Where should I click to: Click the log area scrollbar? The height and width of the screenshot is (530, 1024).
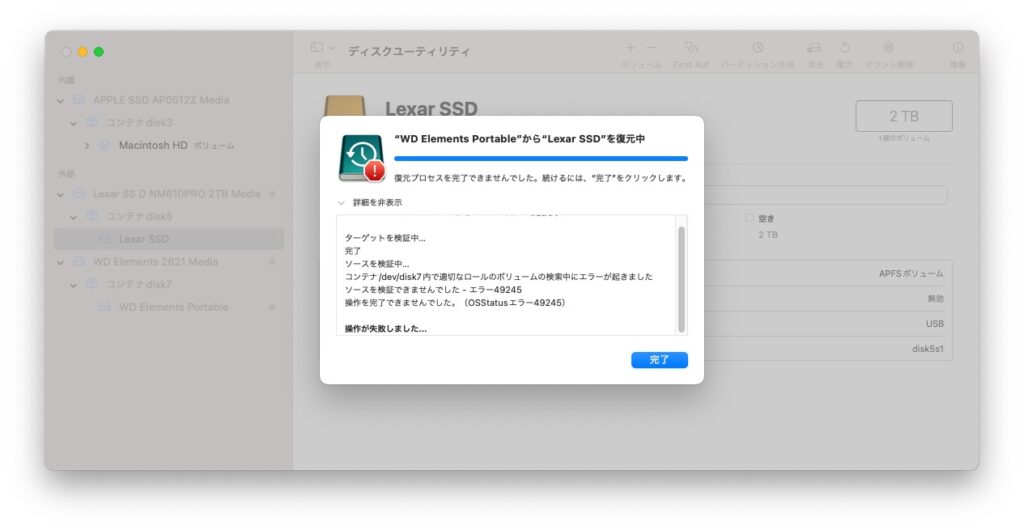682,279
